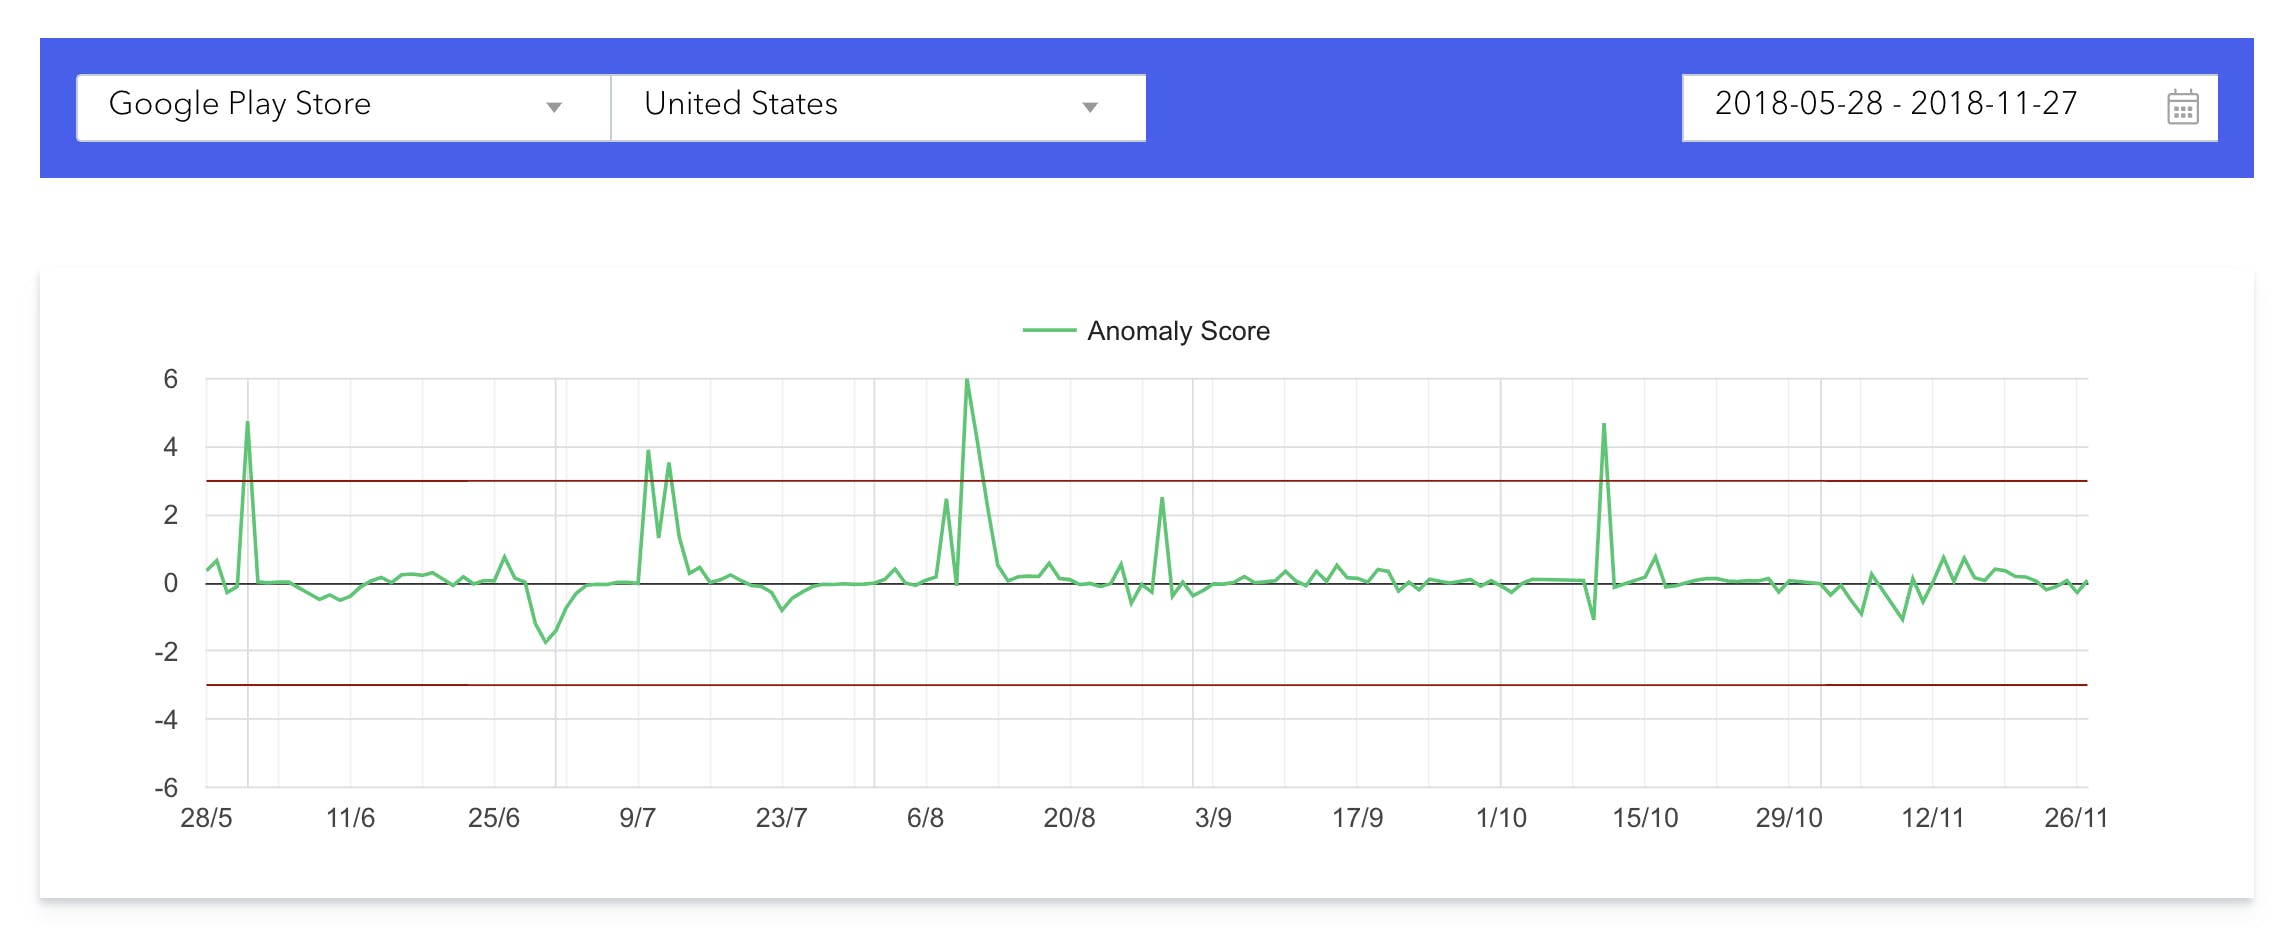
Task: Click the green legend line swatch
Action: tap(1049, 330)
